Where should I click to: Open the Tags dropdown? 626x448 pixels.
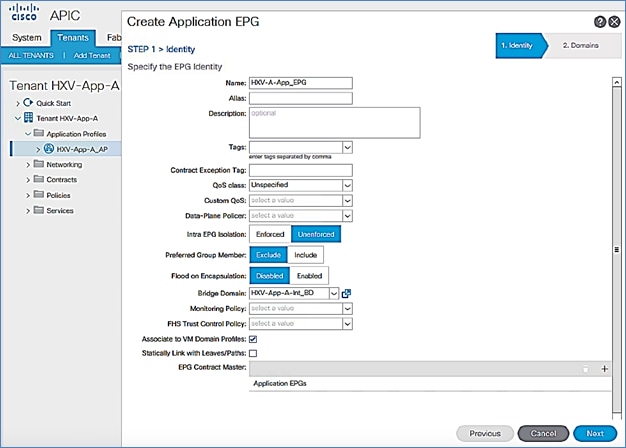tap(347, 147)
